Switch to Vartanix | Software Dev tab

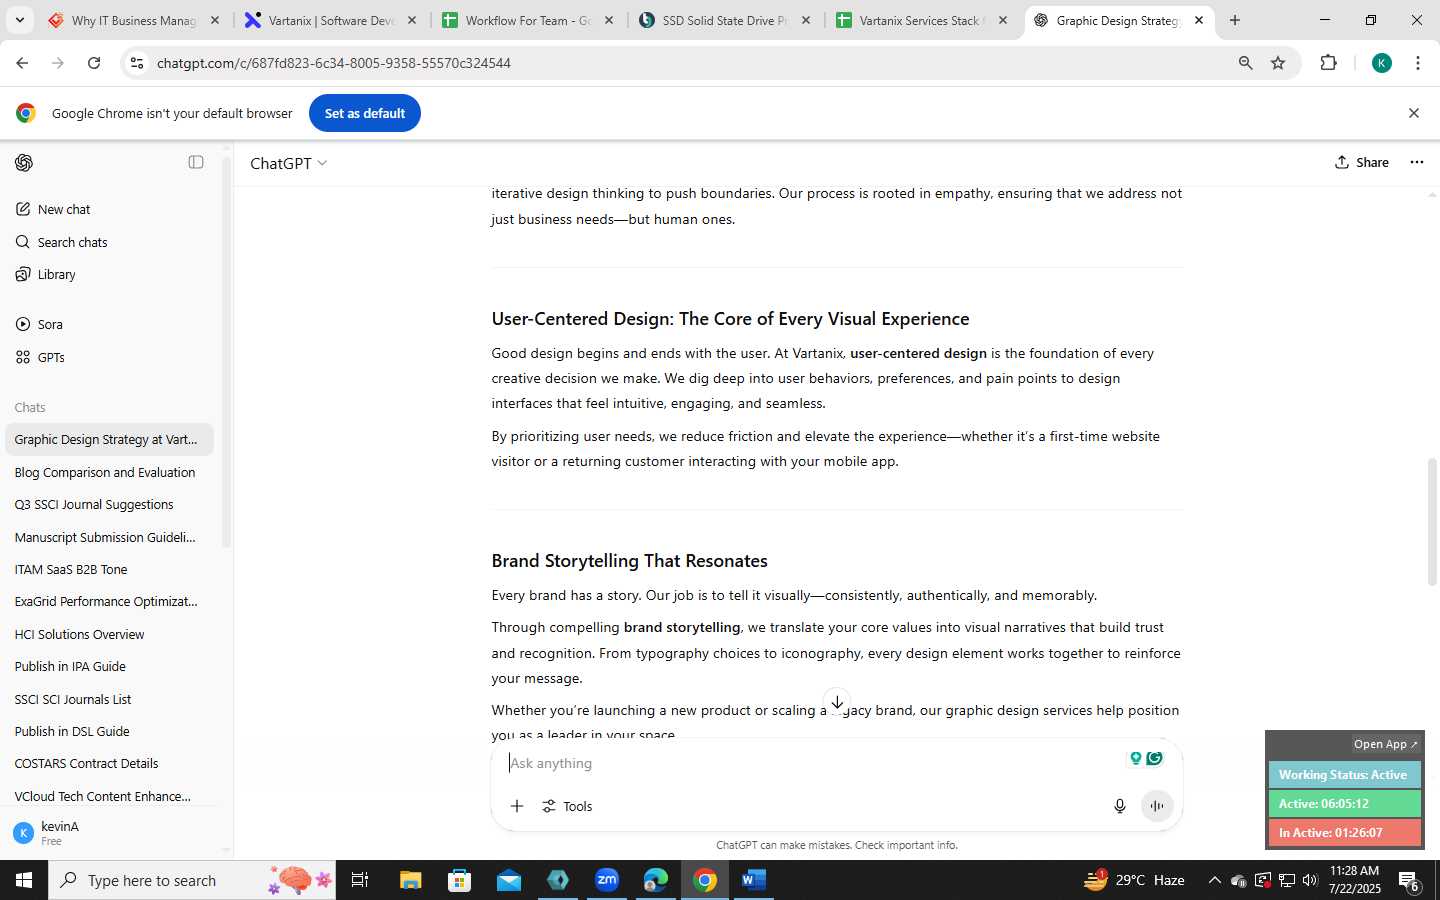330,20
